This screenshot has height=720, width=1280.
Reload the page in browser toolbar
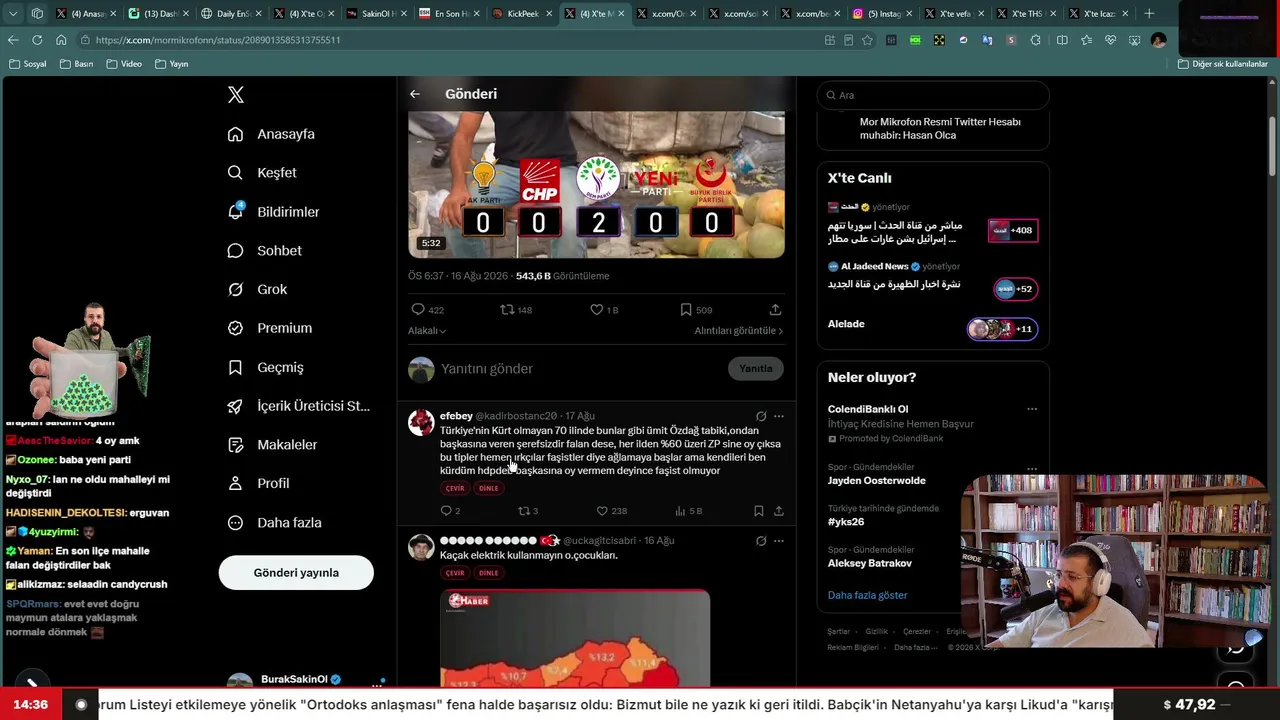pyautogui.click(x=37, y=40)
